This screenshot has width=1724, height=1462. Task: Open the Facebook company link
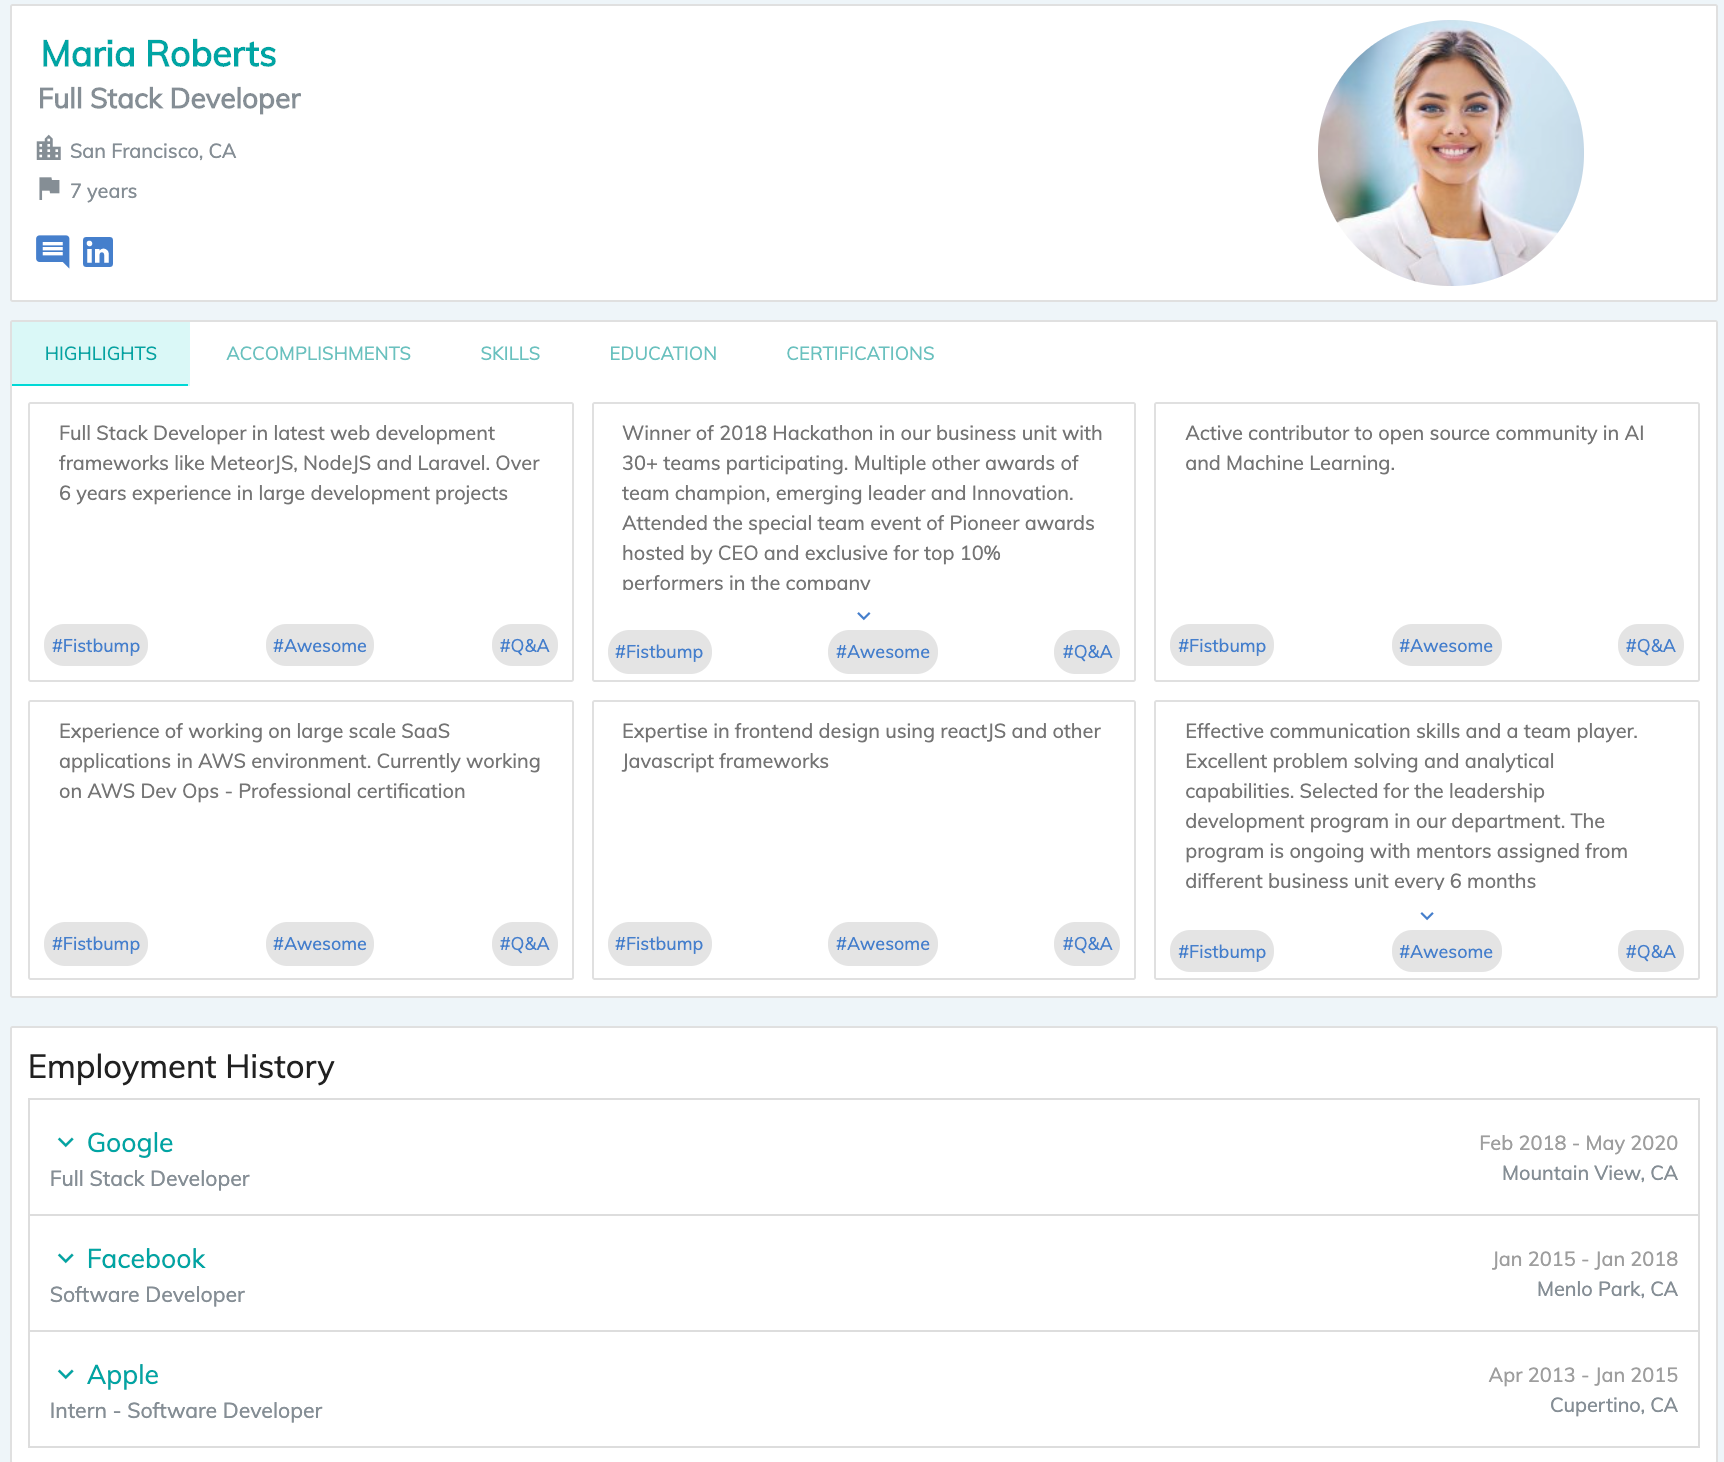[x=146, y=1258]
